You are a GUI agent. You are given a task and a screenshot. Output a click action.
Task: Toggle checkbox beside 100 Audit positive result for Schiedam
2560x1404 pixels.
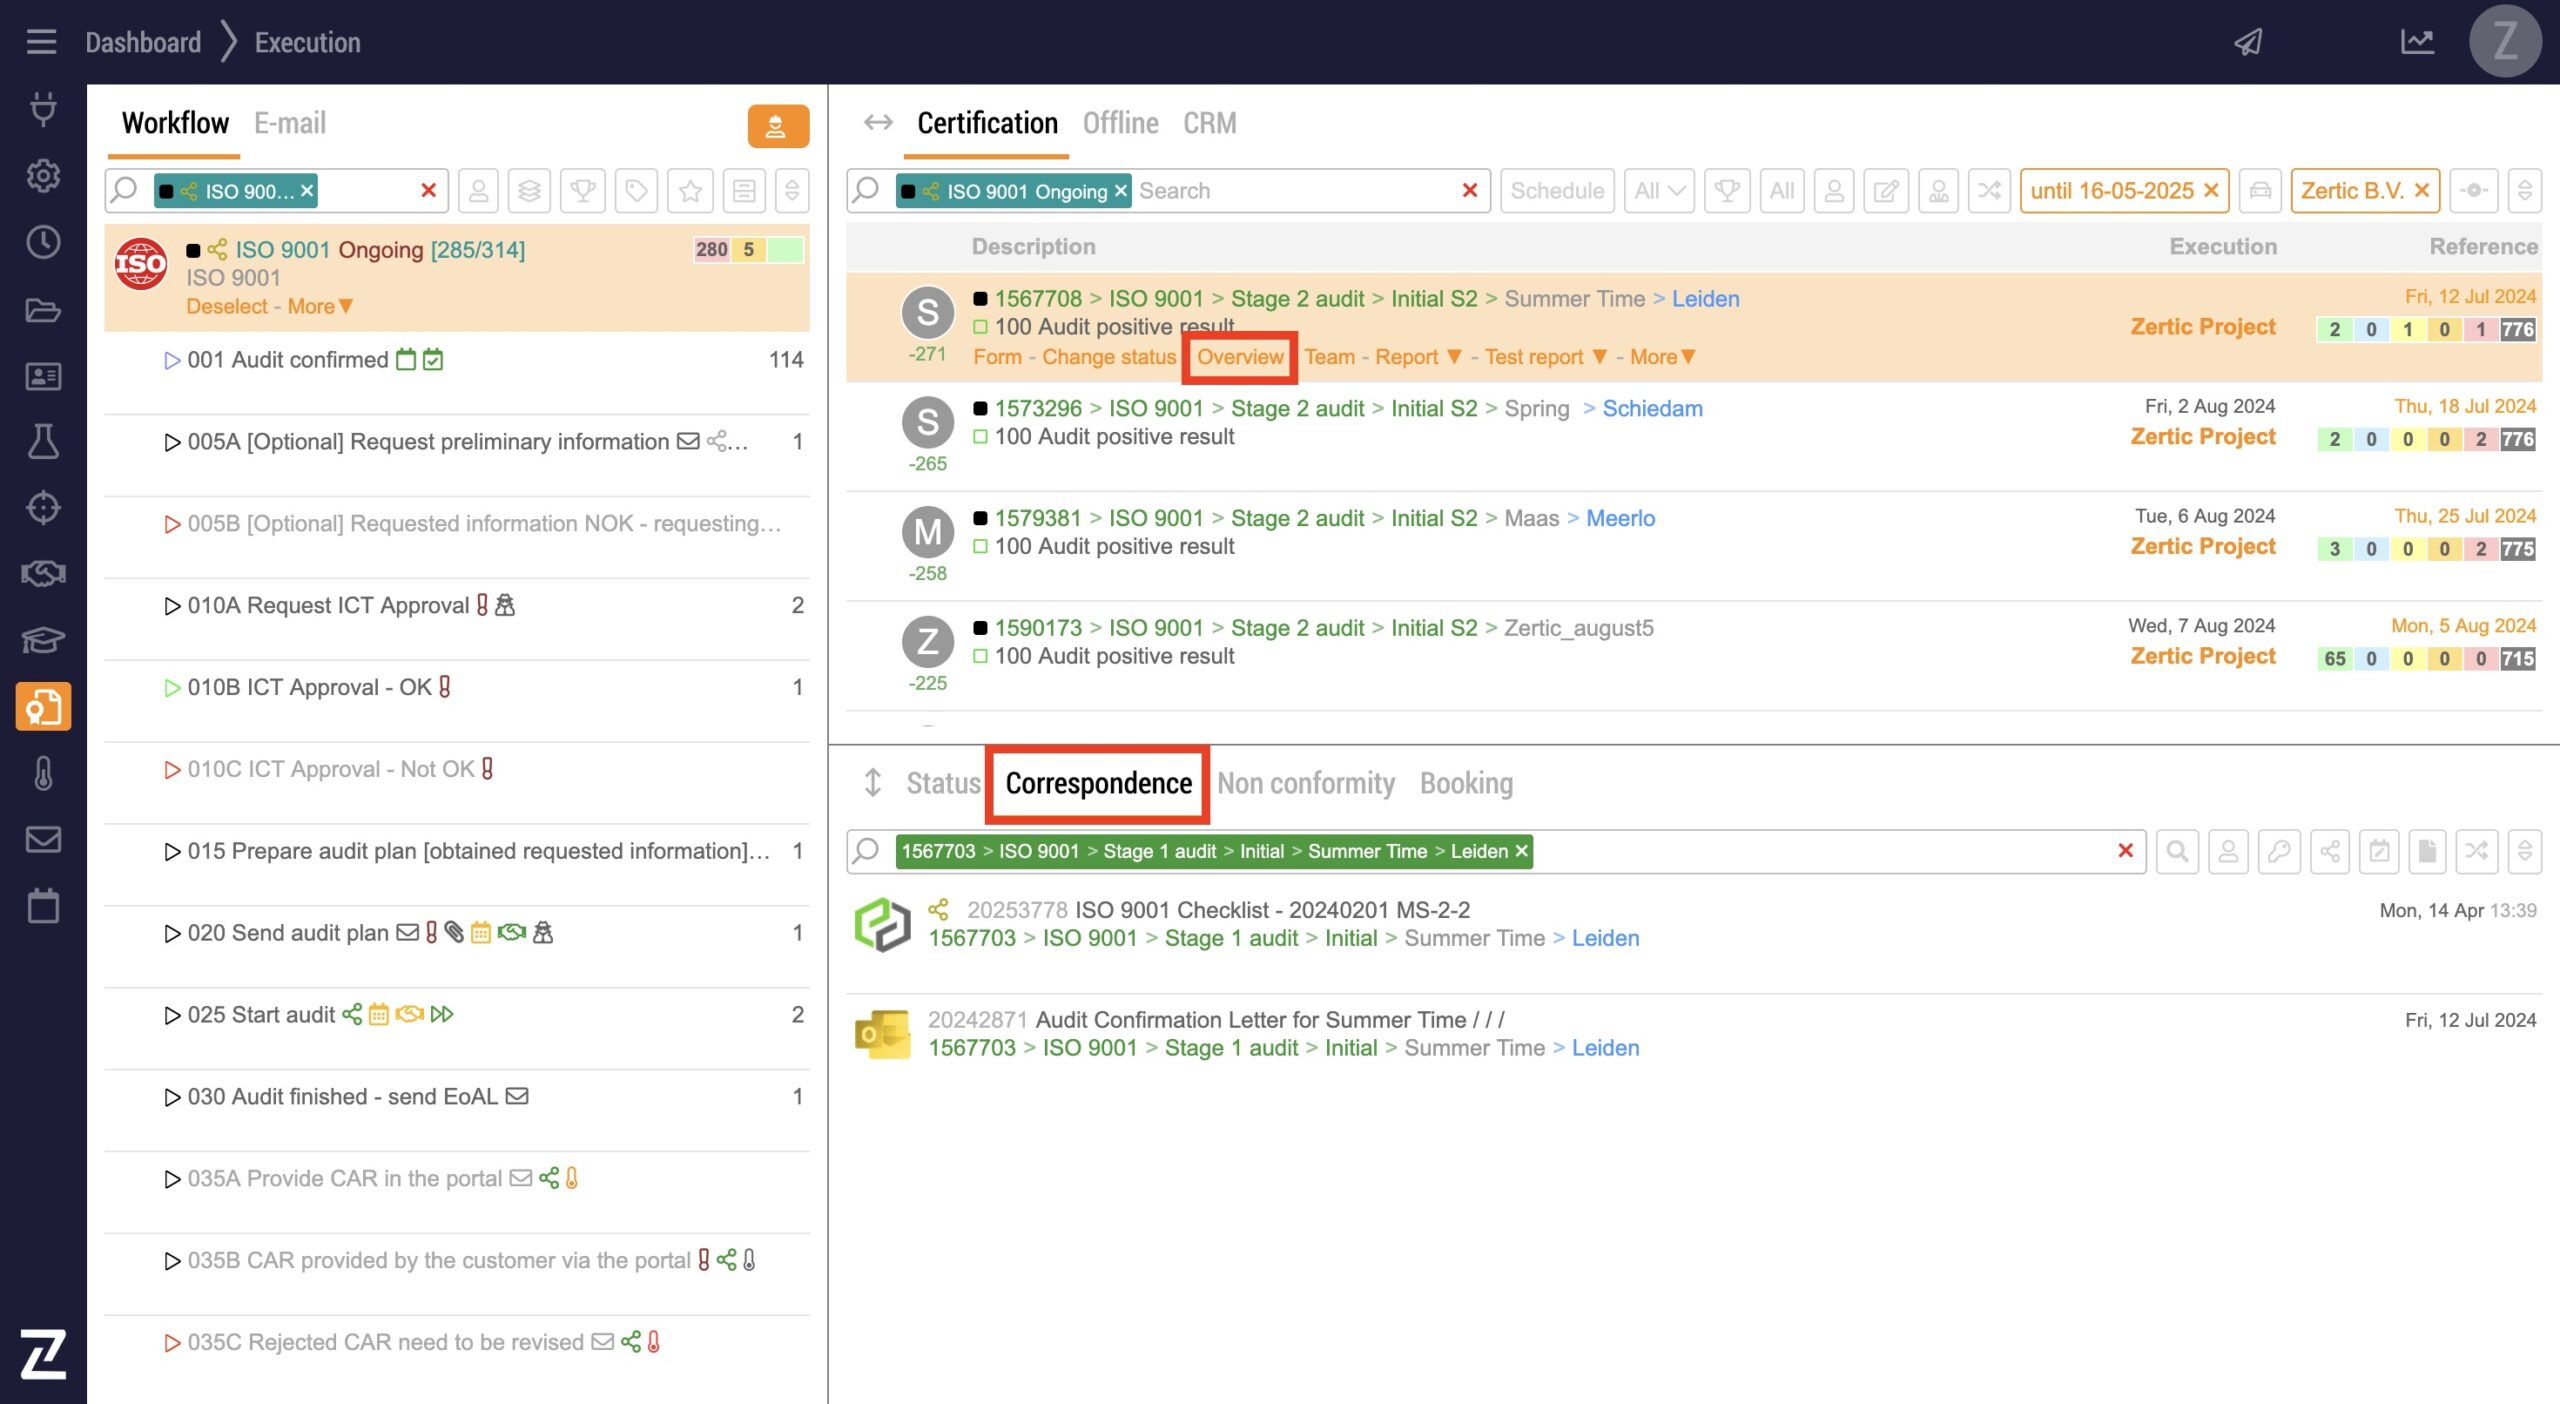(x=981, y=437)
